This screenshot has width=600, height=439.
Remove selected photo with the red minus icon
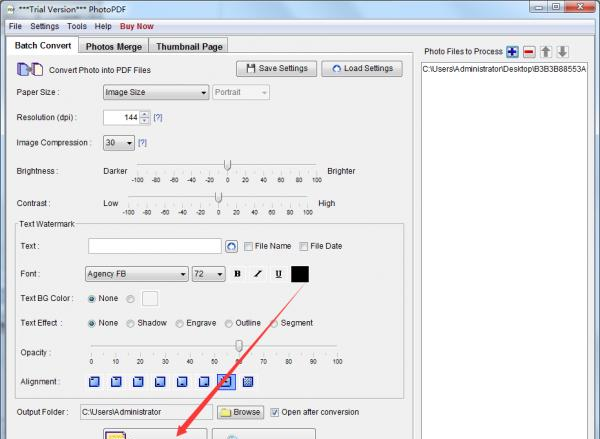[x=529, y=52]
